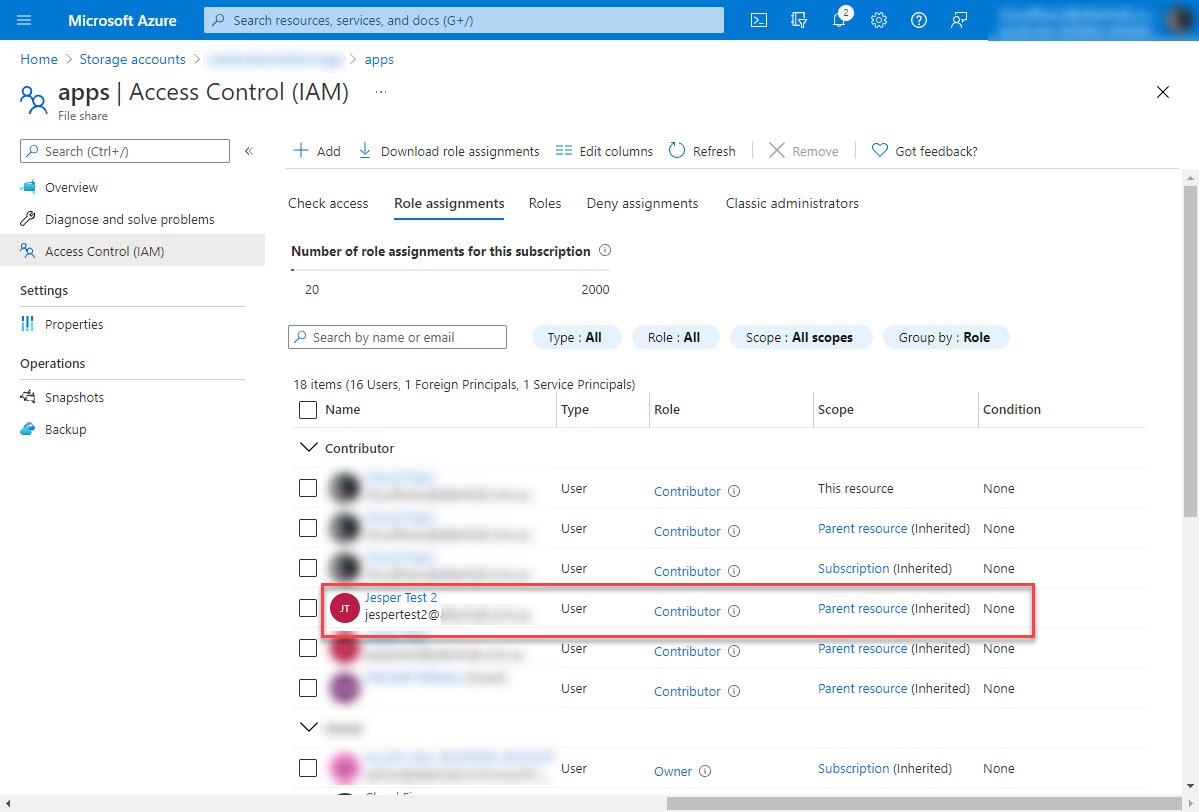The width and height of the screenshot is (1199, 812).
Task: Click the apps breadcrumb link
Action: tap(379, 59)
